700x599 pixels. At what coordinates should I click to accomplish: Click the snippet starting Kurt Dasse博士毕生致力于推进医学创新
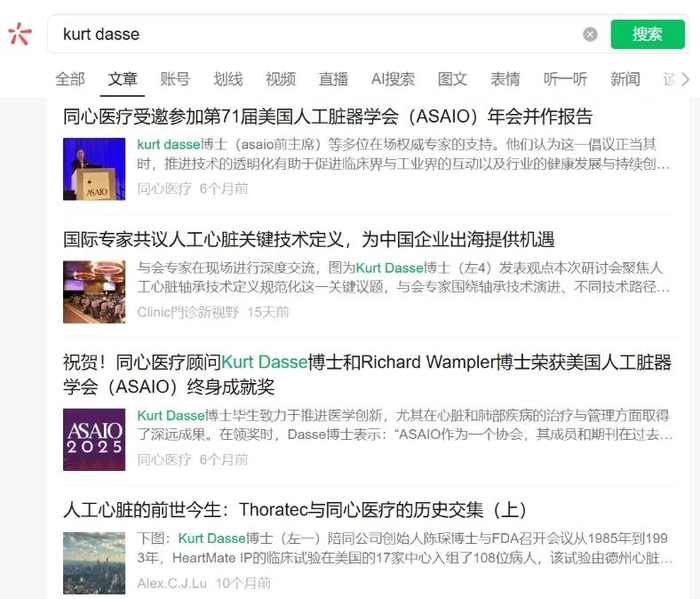(404, 425)
